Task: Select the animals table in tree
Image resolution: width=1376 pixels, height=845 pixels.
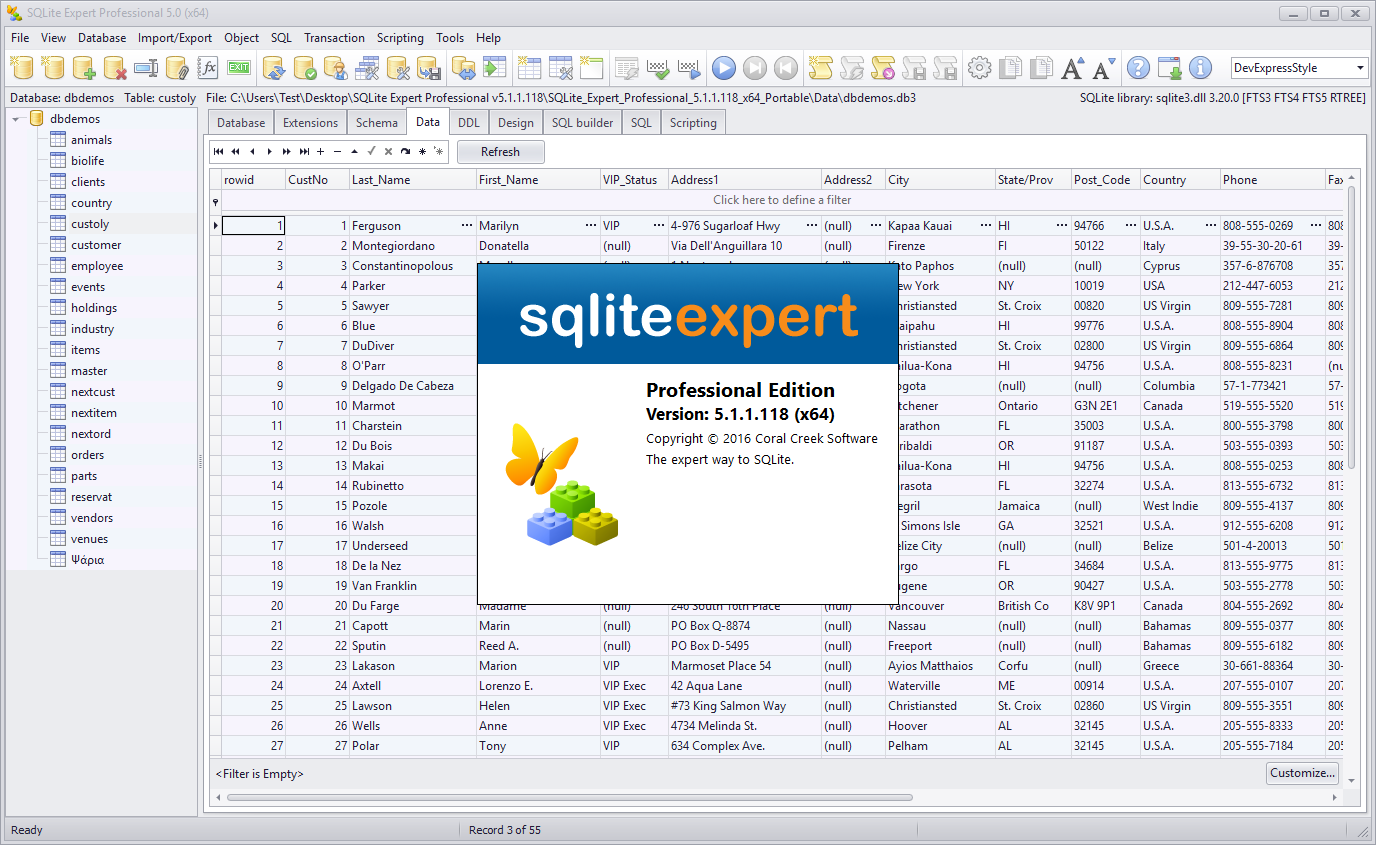Action: click(x=91, y=140)
